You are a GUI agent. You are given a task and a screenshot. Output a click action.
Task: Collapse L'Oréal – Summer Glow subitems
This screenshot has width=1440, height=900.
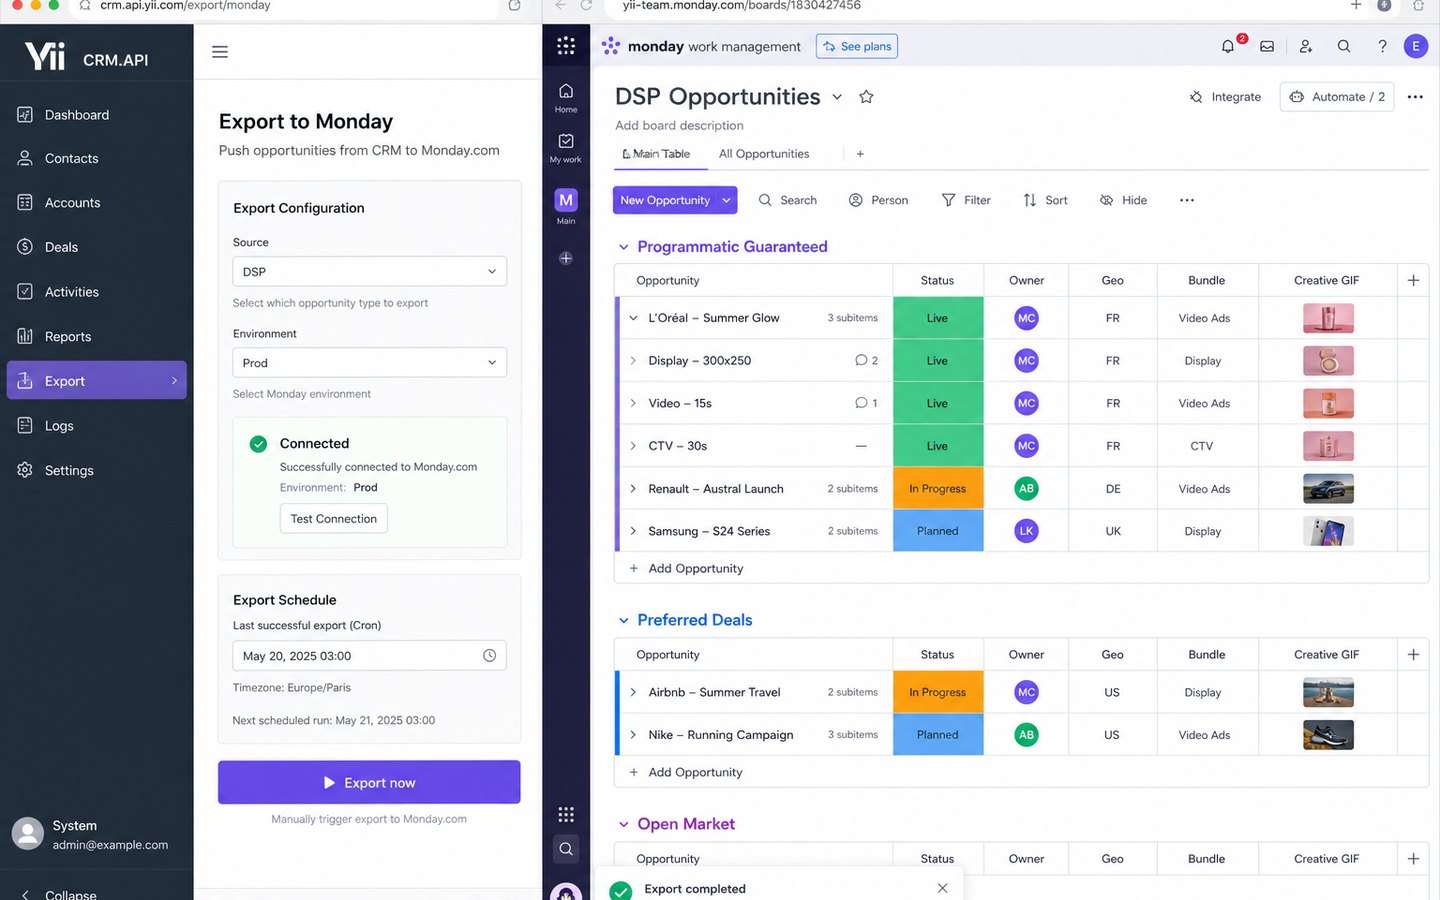tap(633, 318)
